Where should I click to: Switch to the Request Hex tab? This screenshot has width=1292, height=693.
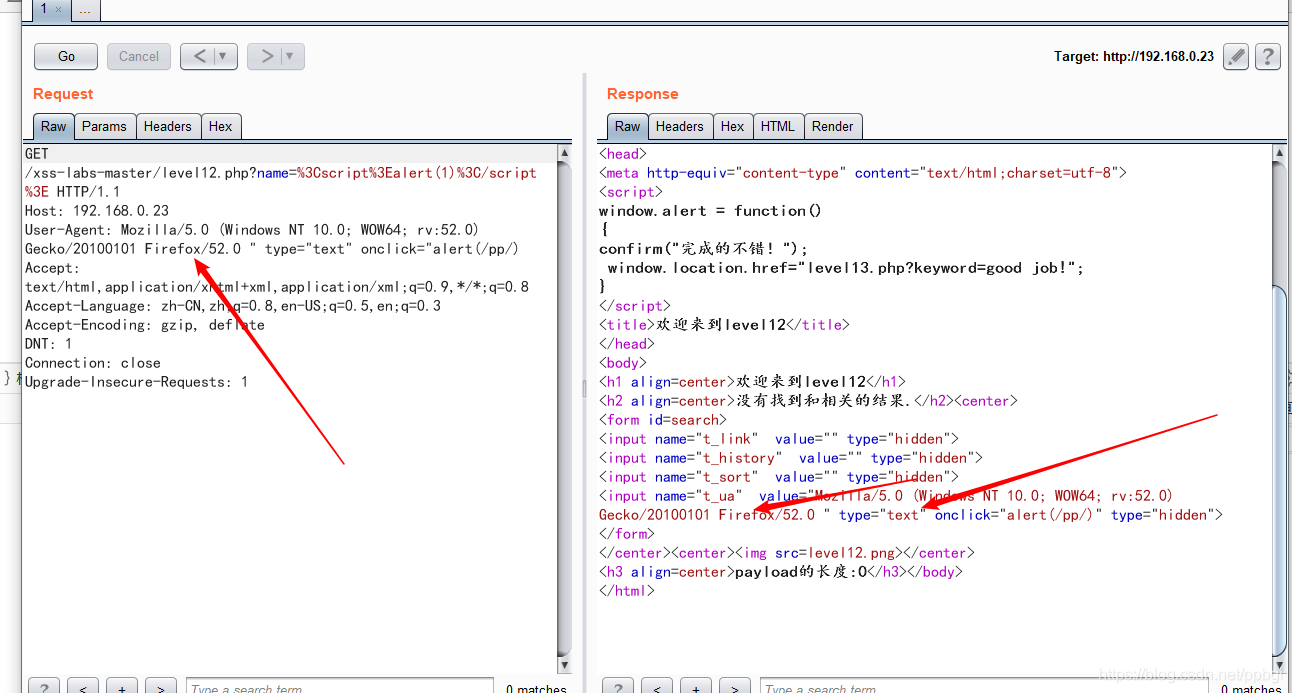pyautogui.click(x=221, y=126)
